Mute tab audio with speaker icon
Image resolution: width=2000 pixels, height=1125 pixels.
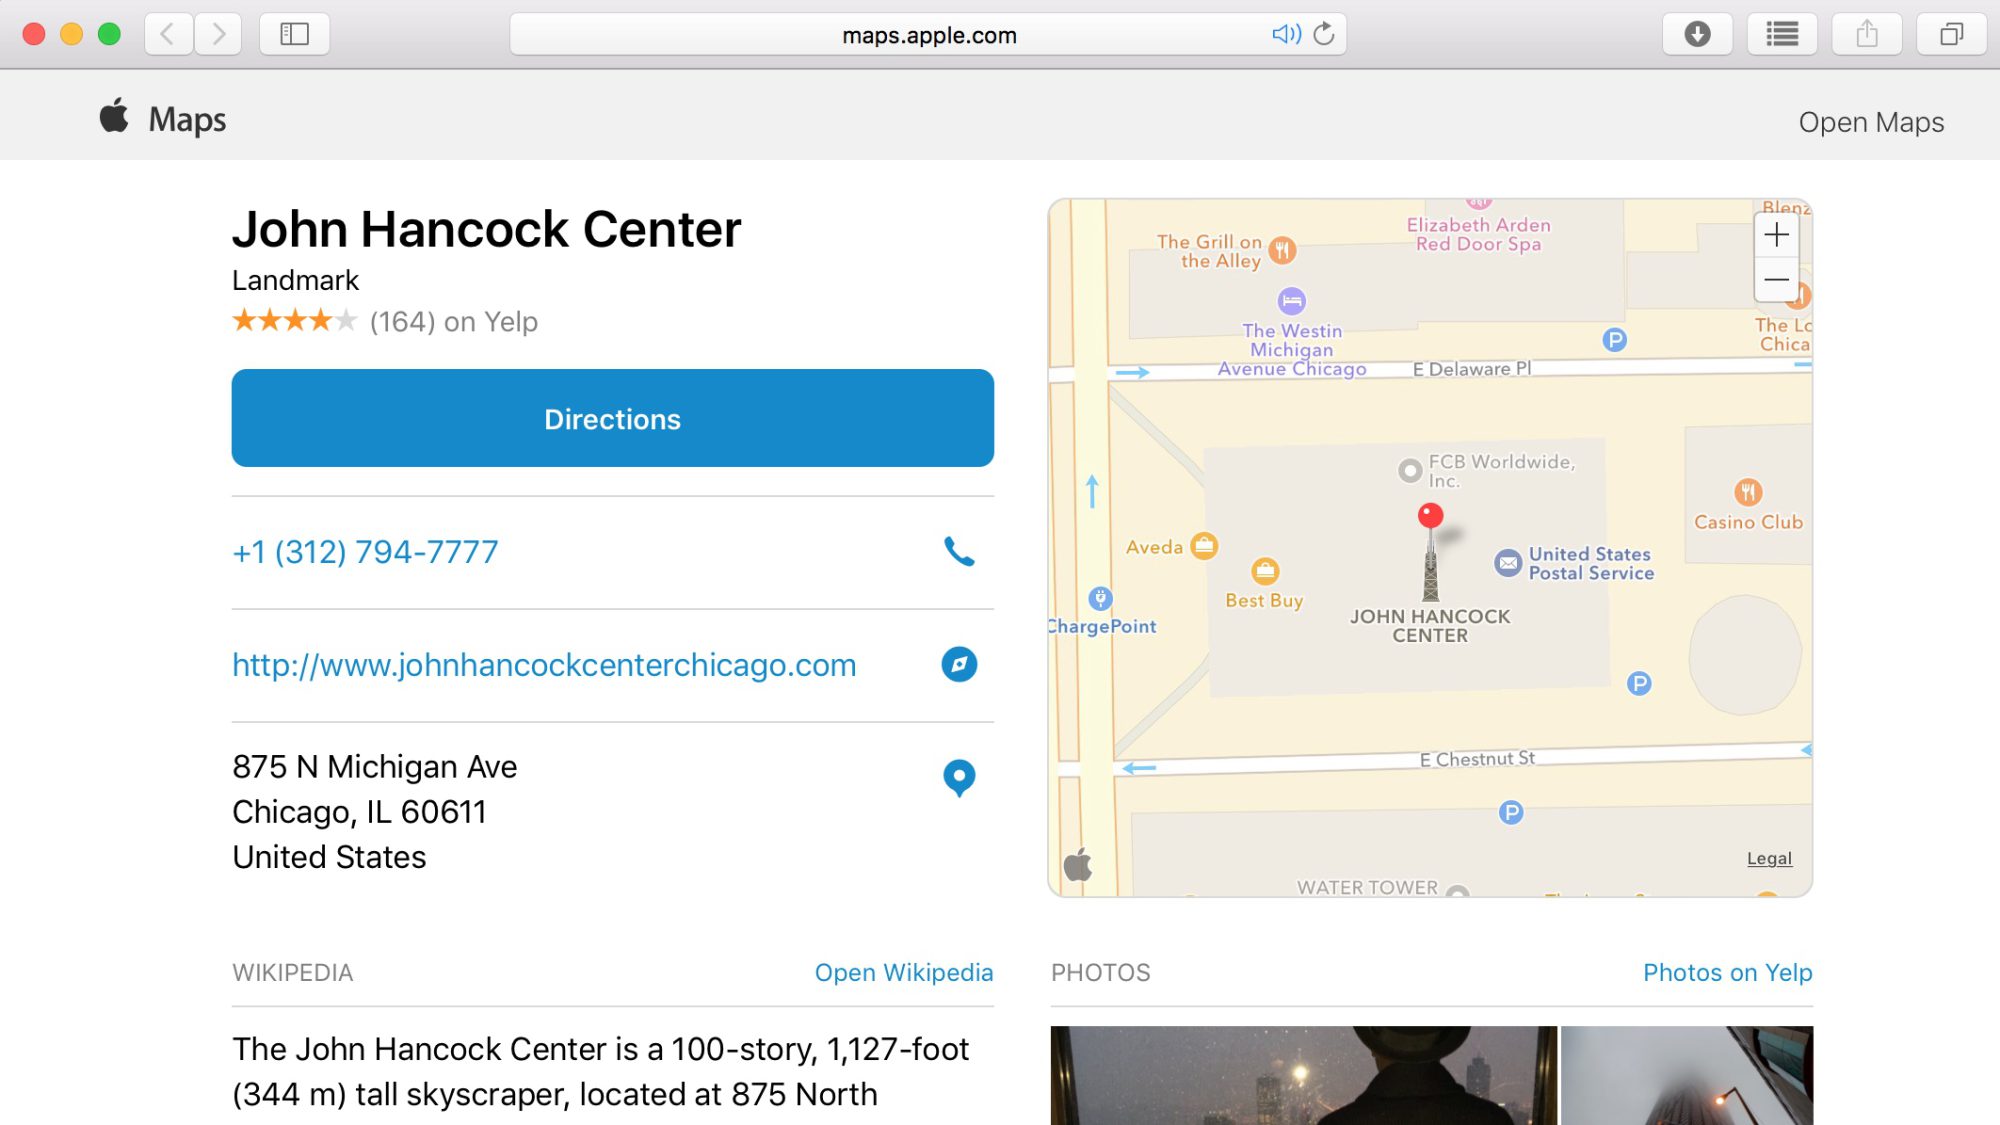[x=1285, y=35]
